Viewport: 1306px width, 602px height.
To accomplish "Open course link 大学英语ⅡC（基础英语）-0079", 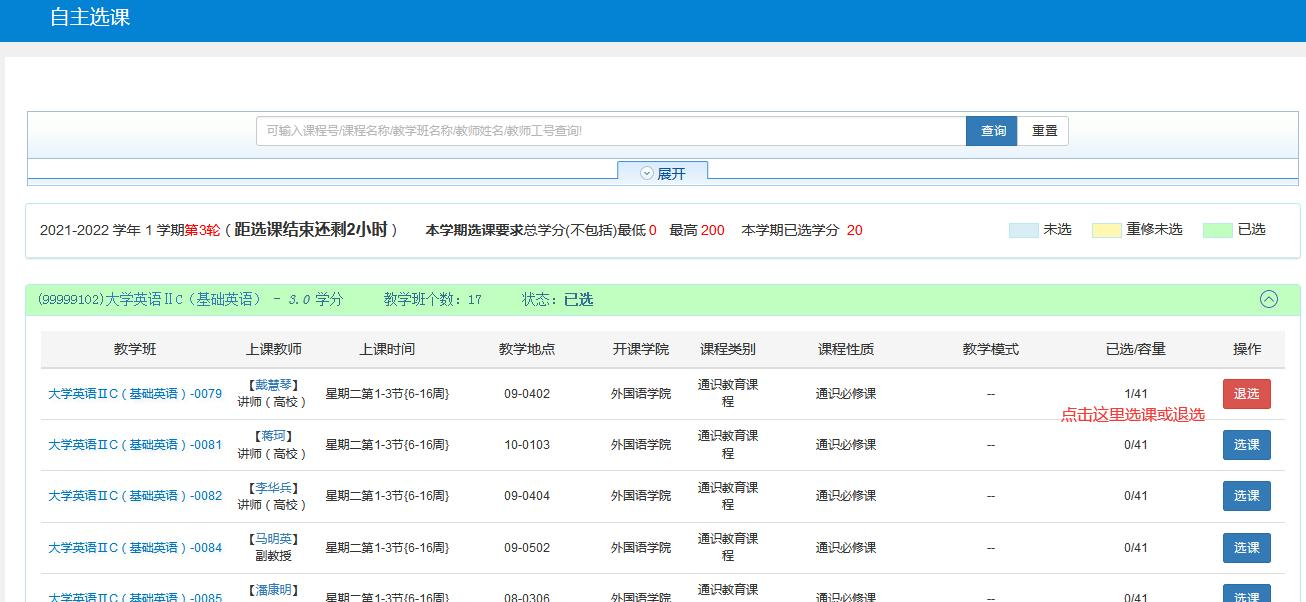I will point(133,394).
